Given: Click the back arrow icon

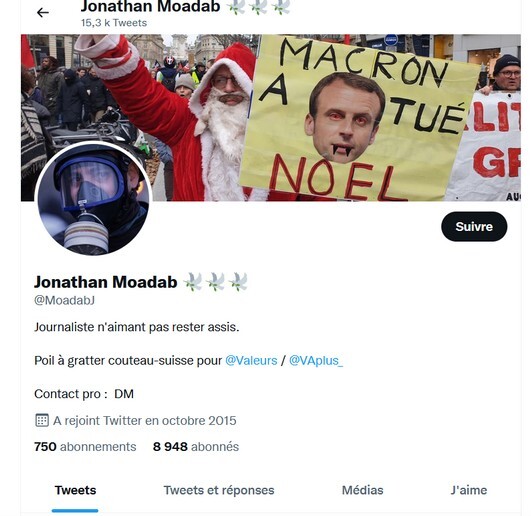Looking at the screenshot, I should click(x=43, y=13).
